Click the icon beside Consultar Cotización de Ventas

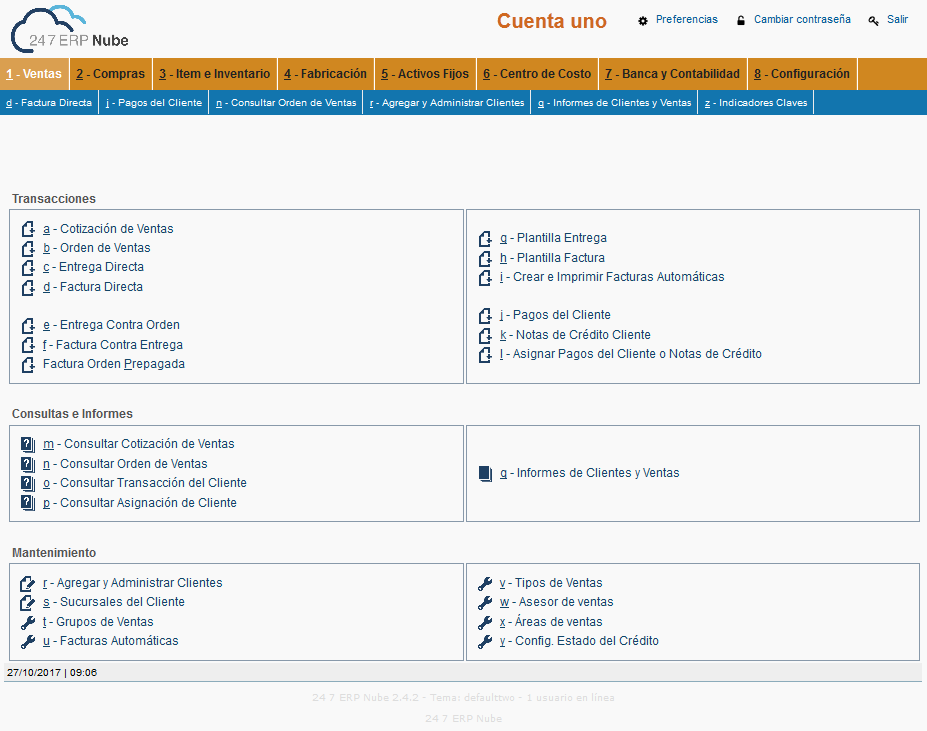coord(28,444)
